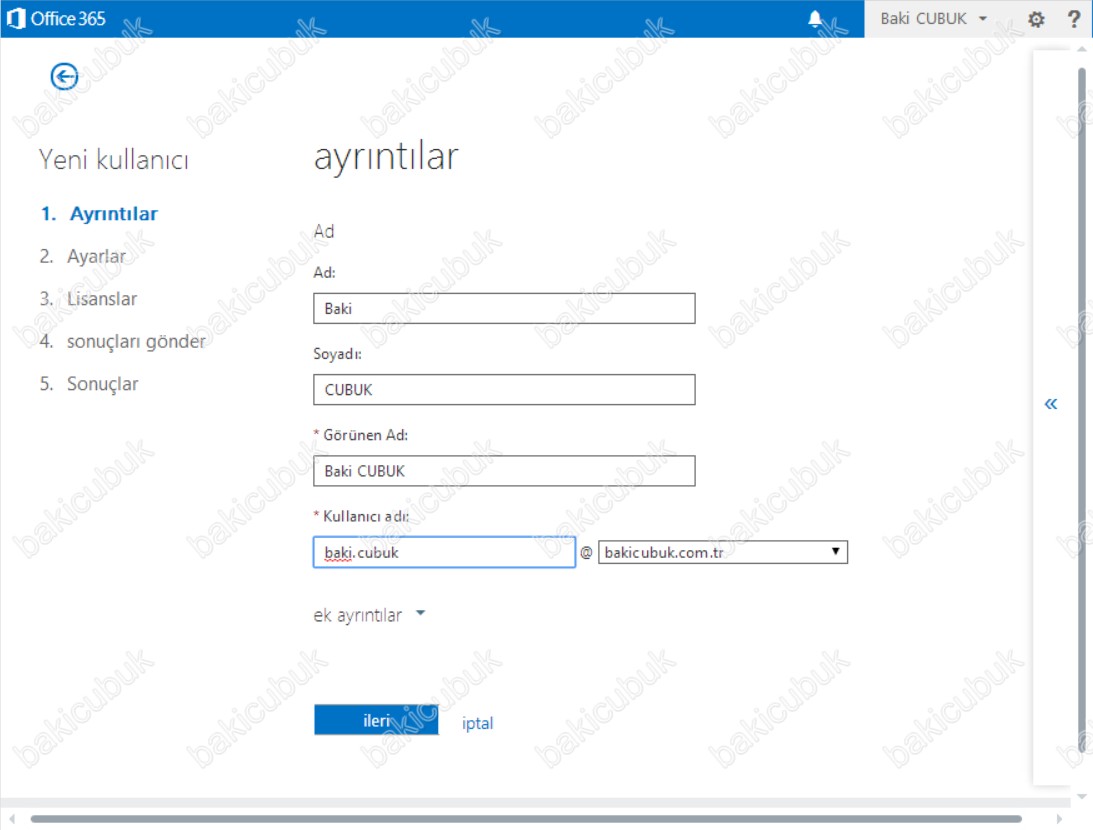
Task: Click the horizontal scrollbar at bottom
Action: [526, 819]
